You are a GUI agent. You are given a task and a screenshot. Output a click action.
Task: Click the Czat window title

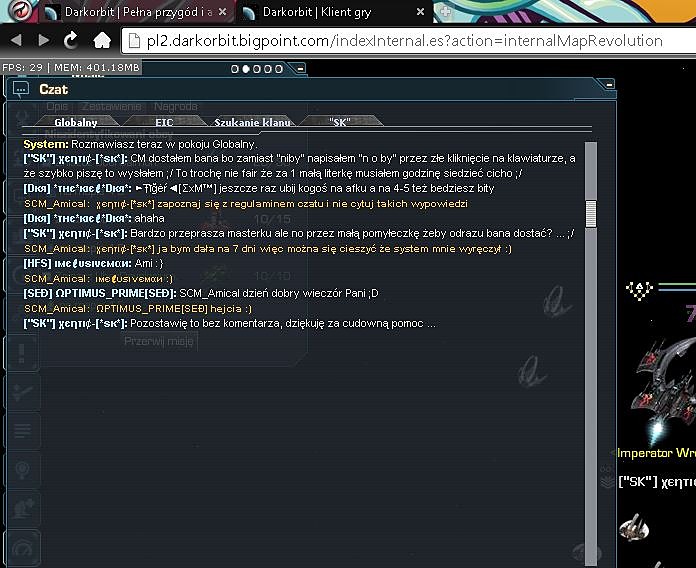coord(53,89)
